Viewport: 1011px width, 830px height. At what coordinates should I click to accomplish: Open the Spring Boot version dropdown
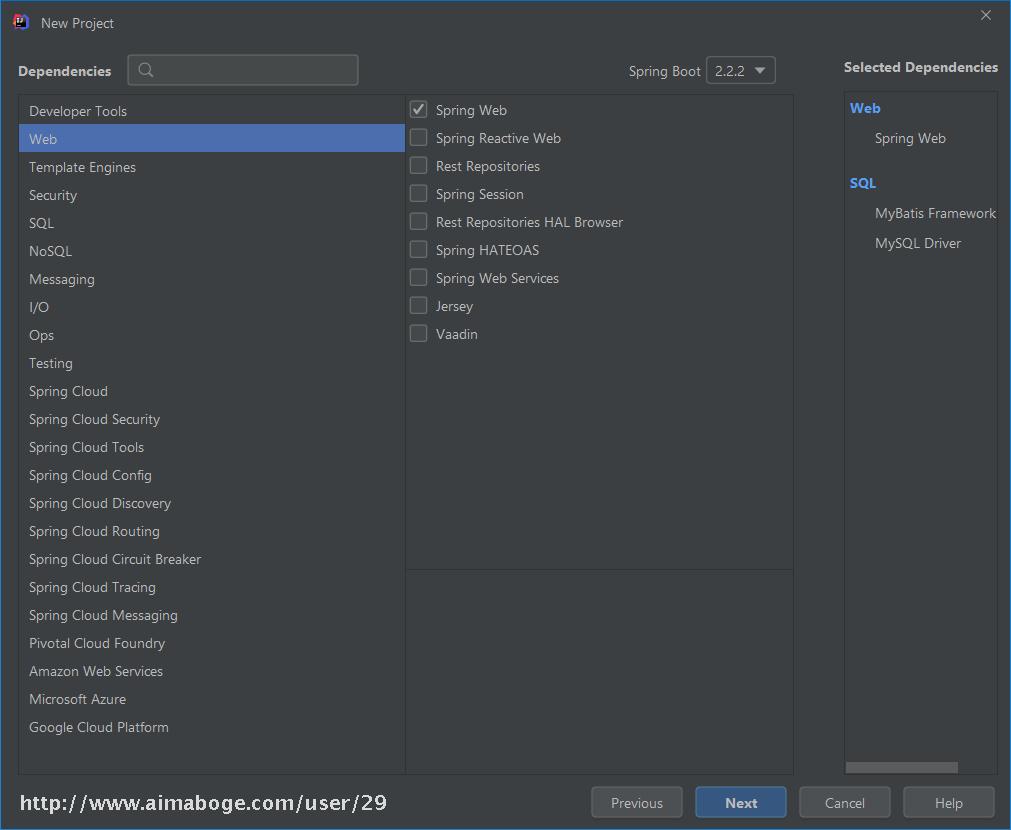coord(741,70)
